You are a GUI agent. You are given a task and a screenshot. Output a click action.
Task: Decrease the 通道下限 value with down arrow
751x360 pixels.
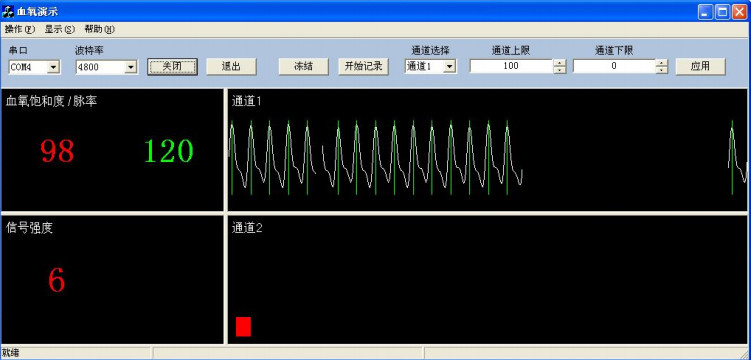coord(661,70)
